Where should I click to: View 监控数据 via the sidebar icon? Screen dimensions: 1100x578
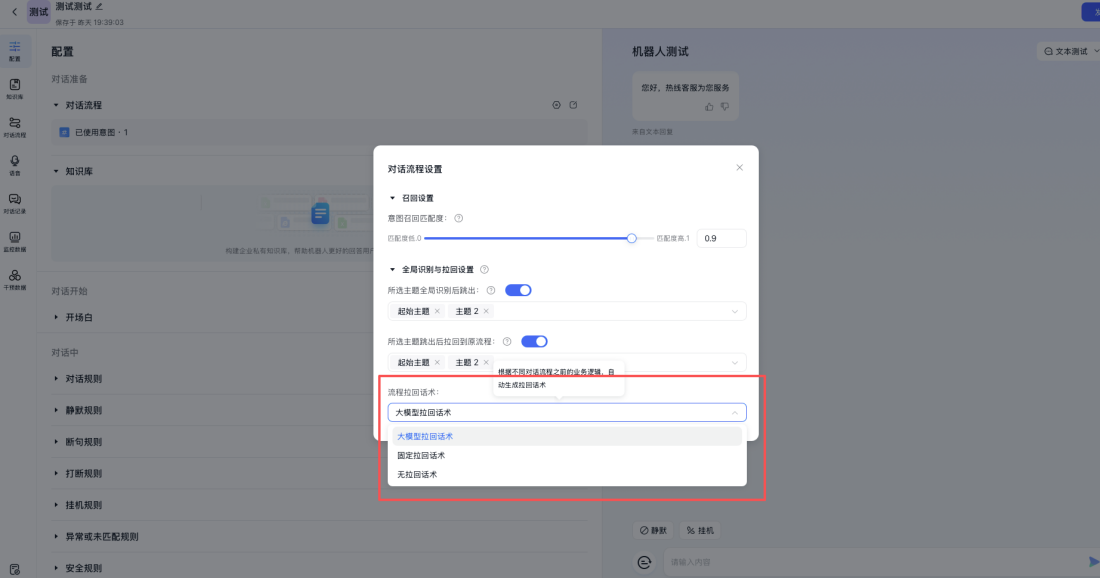coord(14,242)
